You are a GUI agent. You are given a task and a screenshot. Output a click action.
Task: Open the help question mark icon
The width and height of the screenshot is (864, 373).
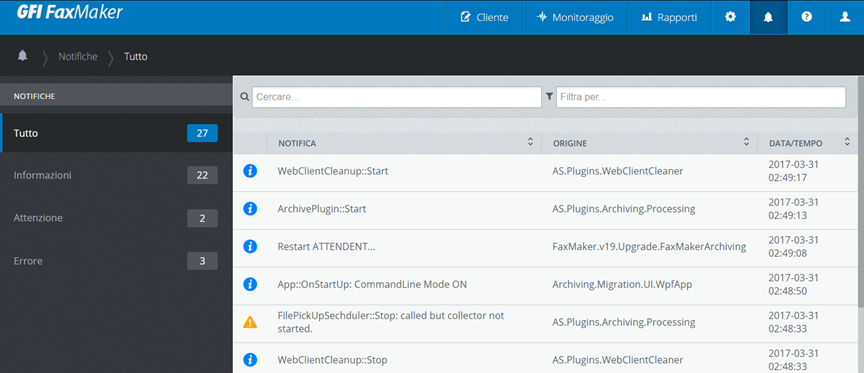tap(806, 17)
